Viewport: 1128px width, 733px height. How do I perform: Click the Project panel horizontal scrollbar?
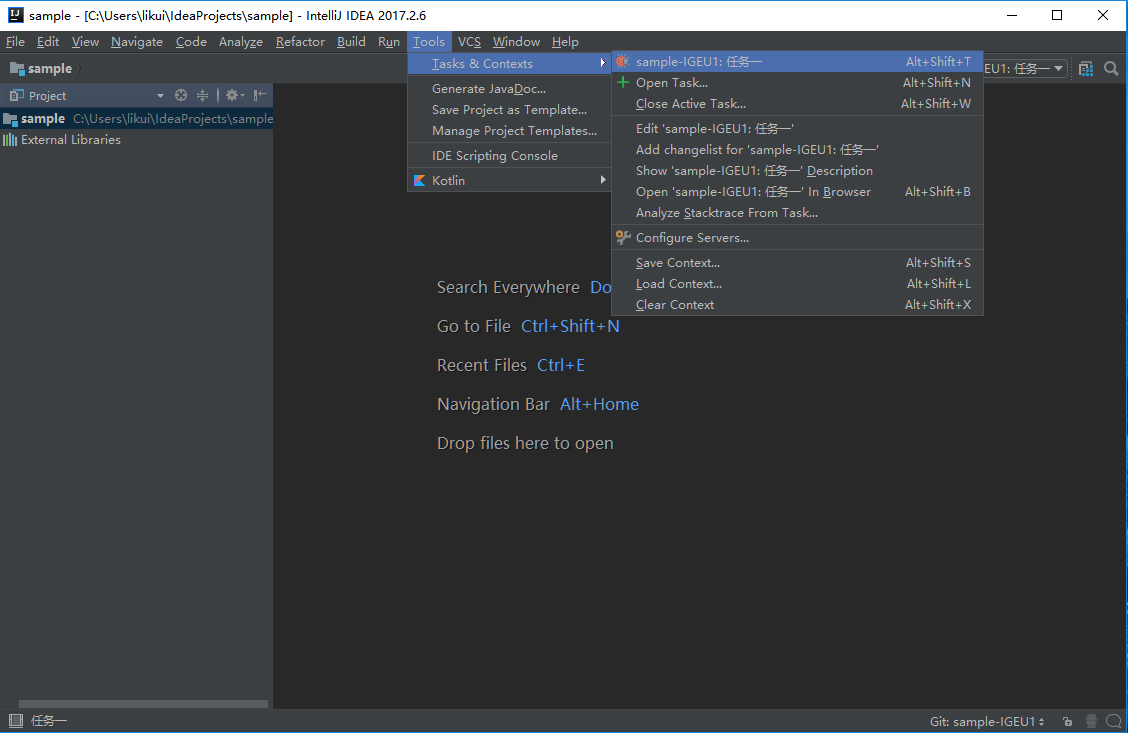(143, 704)
